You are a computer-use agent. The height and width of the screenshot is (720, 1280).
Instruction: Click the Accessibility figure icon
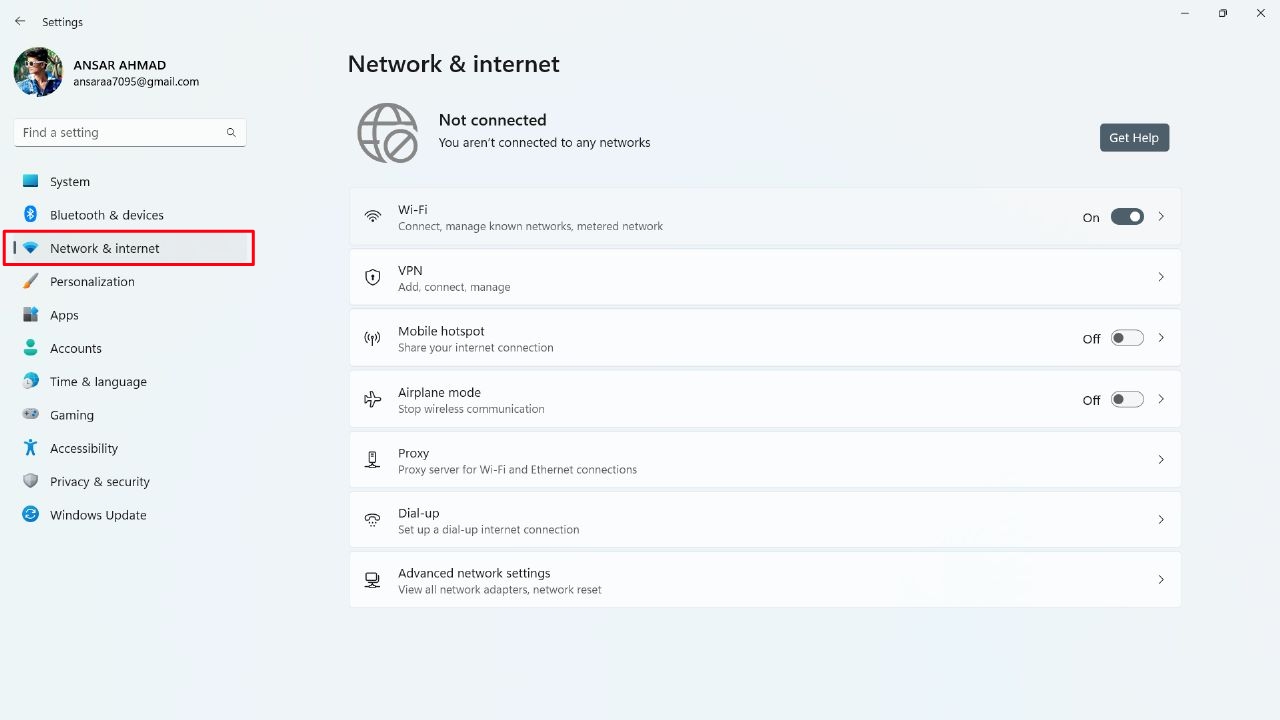point(30,448)
